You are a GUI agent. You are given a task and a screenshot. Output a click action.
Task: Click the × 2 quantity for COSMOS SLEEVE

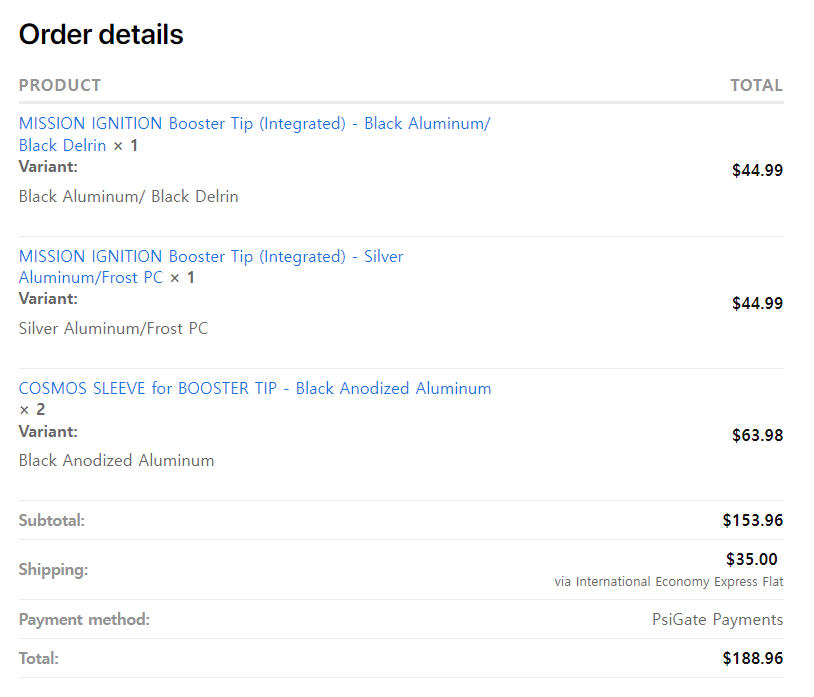click(32, 410)
